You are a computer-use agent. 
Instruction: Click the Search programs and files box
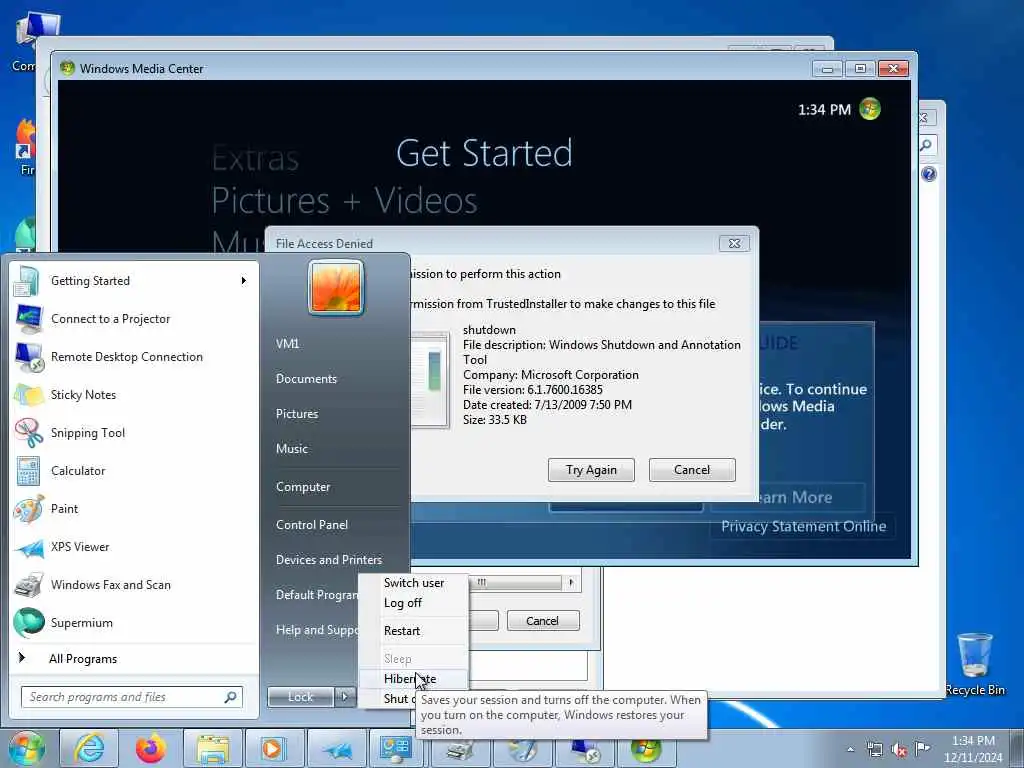point(132,697)
